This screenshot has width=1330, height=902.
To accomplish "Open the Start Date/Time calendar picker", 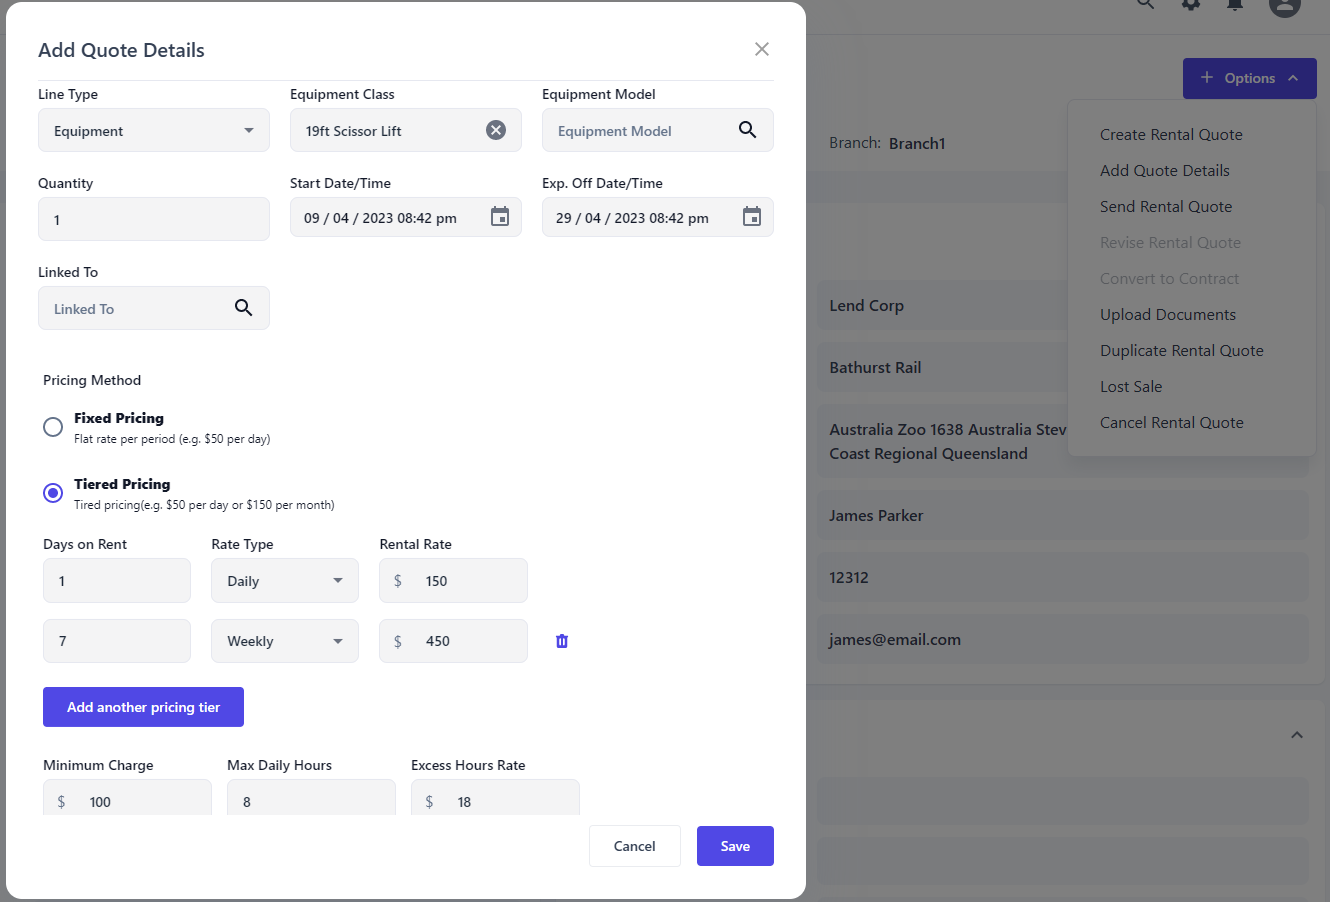I will coord(500,217).
